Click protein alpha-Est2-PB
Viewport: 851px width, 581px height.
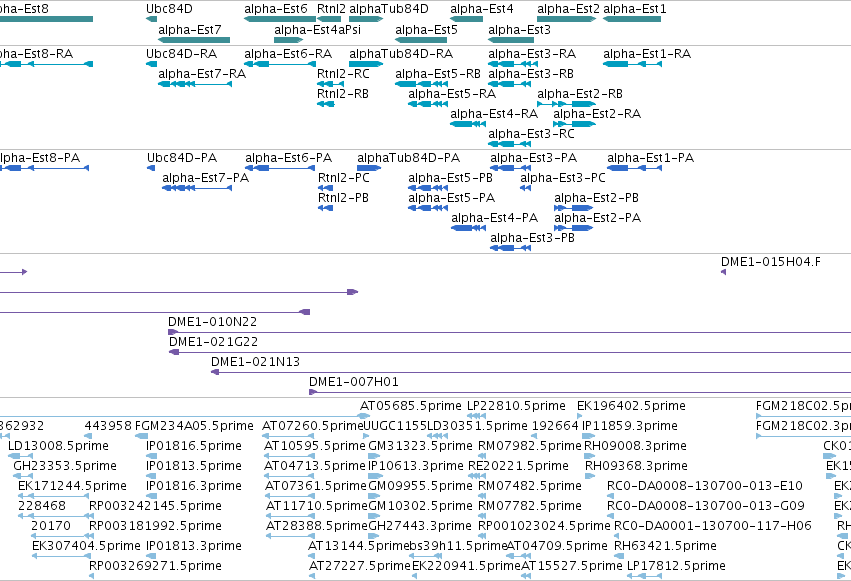(x=596, y=198)
